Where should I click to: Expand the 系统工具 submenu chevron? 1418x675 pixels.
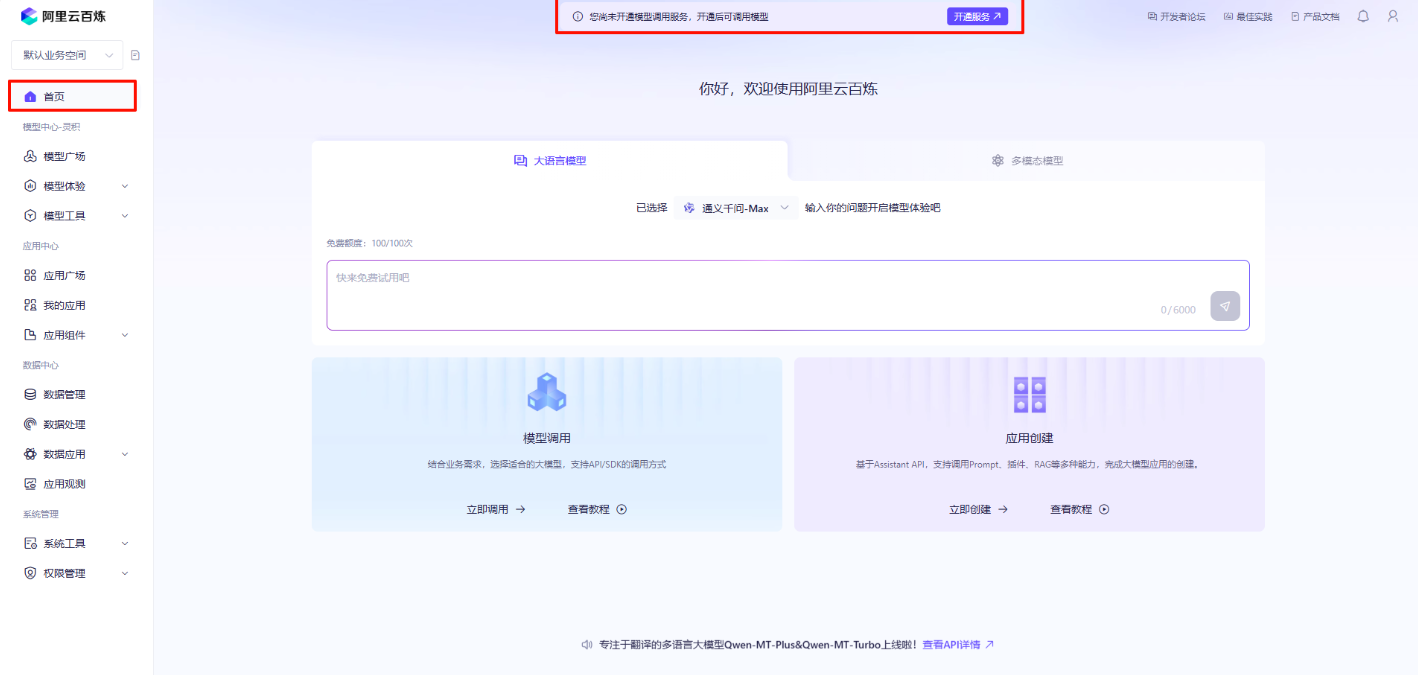pyautogui.click(x=125, y=543)
